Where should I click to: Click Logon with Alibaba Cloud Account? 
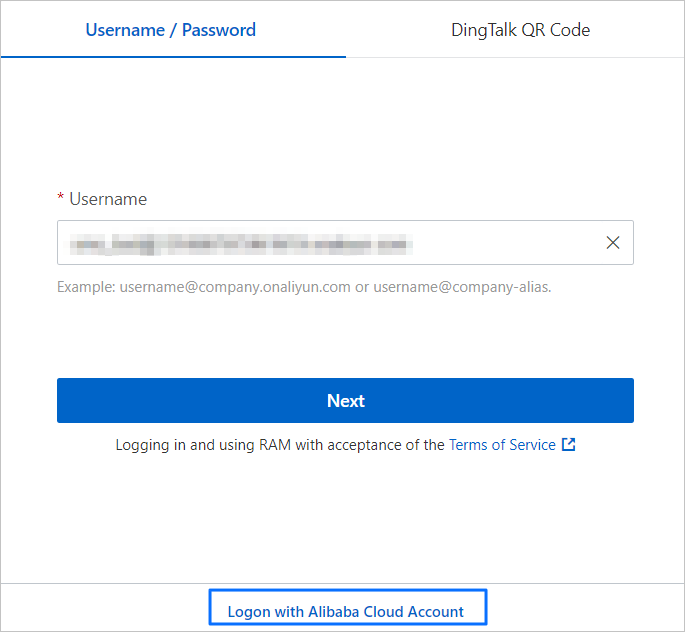pos(346,611)
